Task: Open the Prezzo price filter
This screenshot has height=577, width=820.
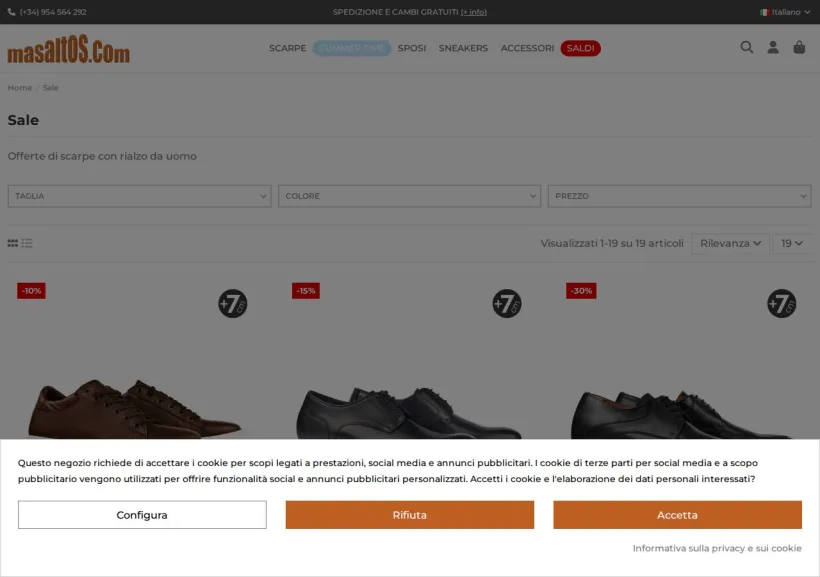Action: click(x=679, y=196)
